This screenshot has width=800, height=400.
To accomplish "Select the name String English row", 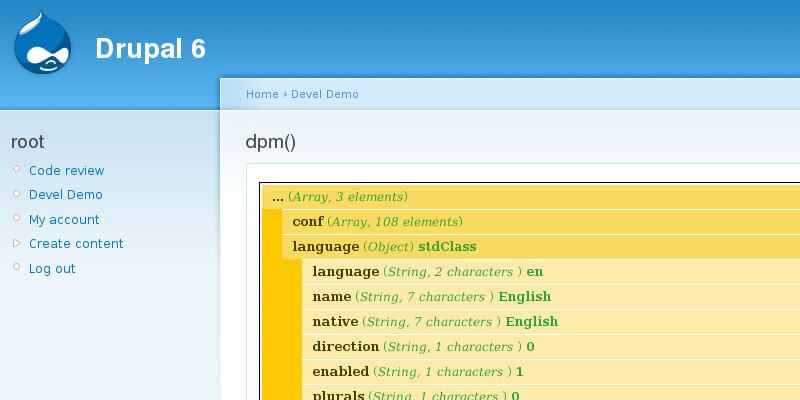I will (x=431, y=297).
